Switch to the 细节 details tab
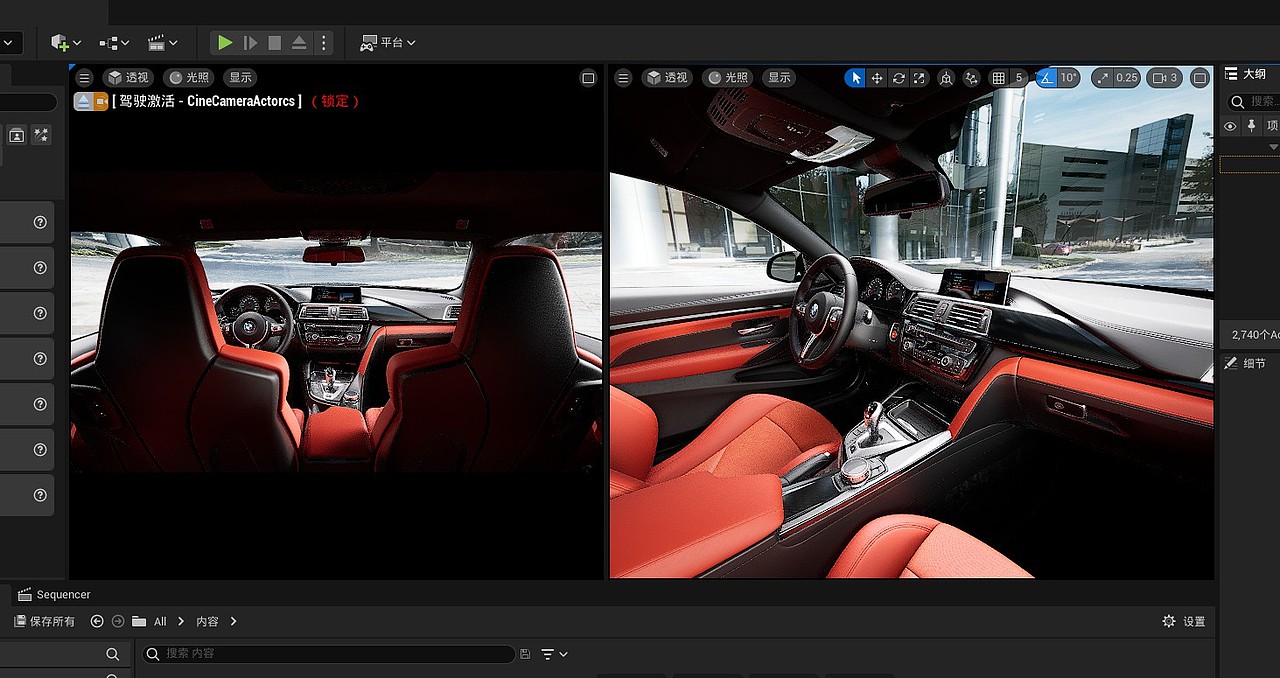 click(x=1246, y=363)
